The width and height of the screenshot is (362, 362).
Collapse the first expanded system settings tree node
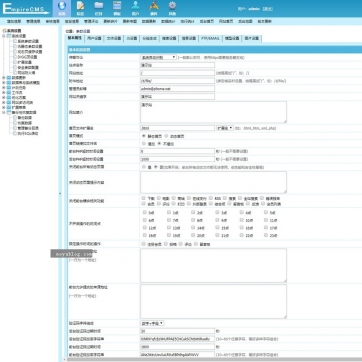coord(4,36)
